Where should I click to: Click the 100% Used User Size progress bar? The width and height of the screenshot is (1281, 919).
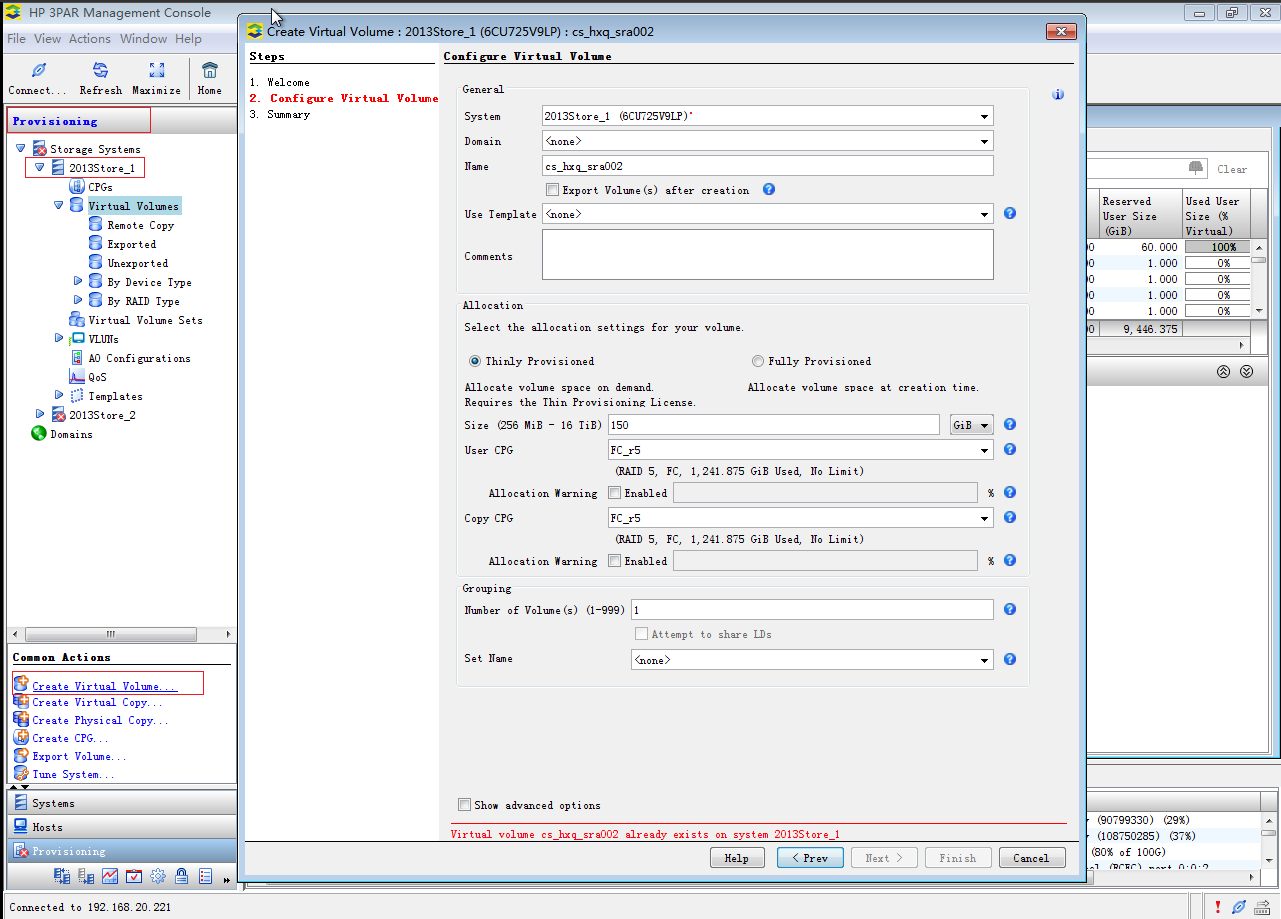[x=1218, y=246]
